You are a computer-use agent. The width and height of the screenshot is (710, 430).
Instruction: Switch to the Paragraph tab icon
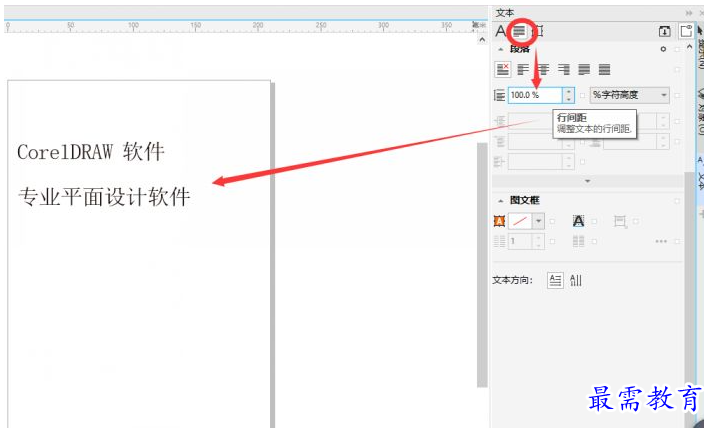[519, 31]
